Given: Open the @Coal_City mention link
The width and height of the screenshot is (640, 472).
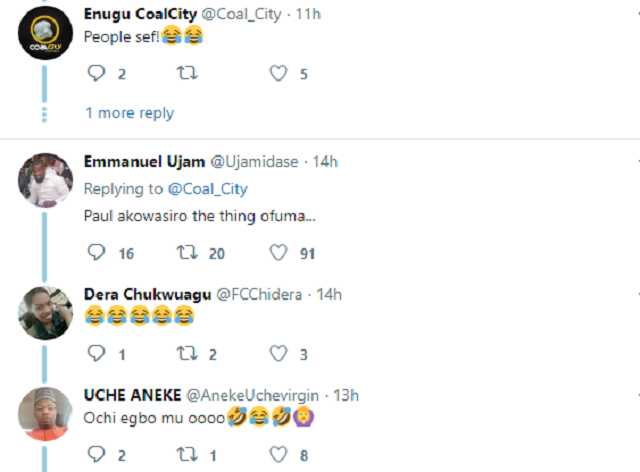Looking at the screenshot, I should (x=211, y=188).
